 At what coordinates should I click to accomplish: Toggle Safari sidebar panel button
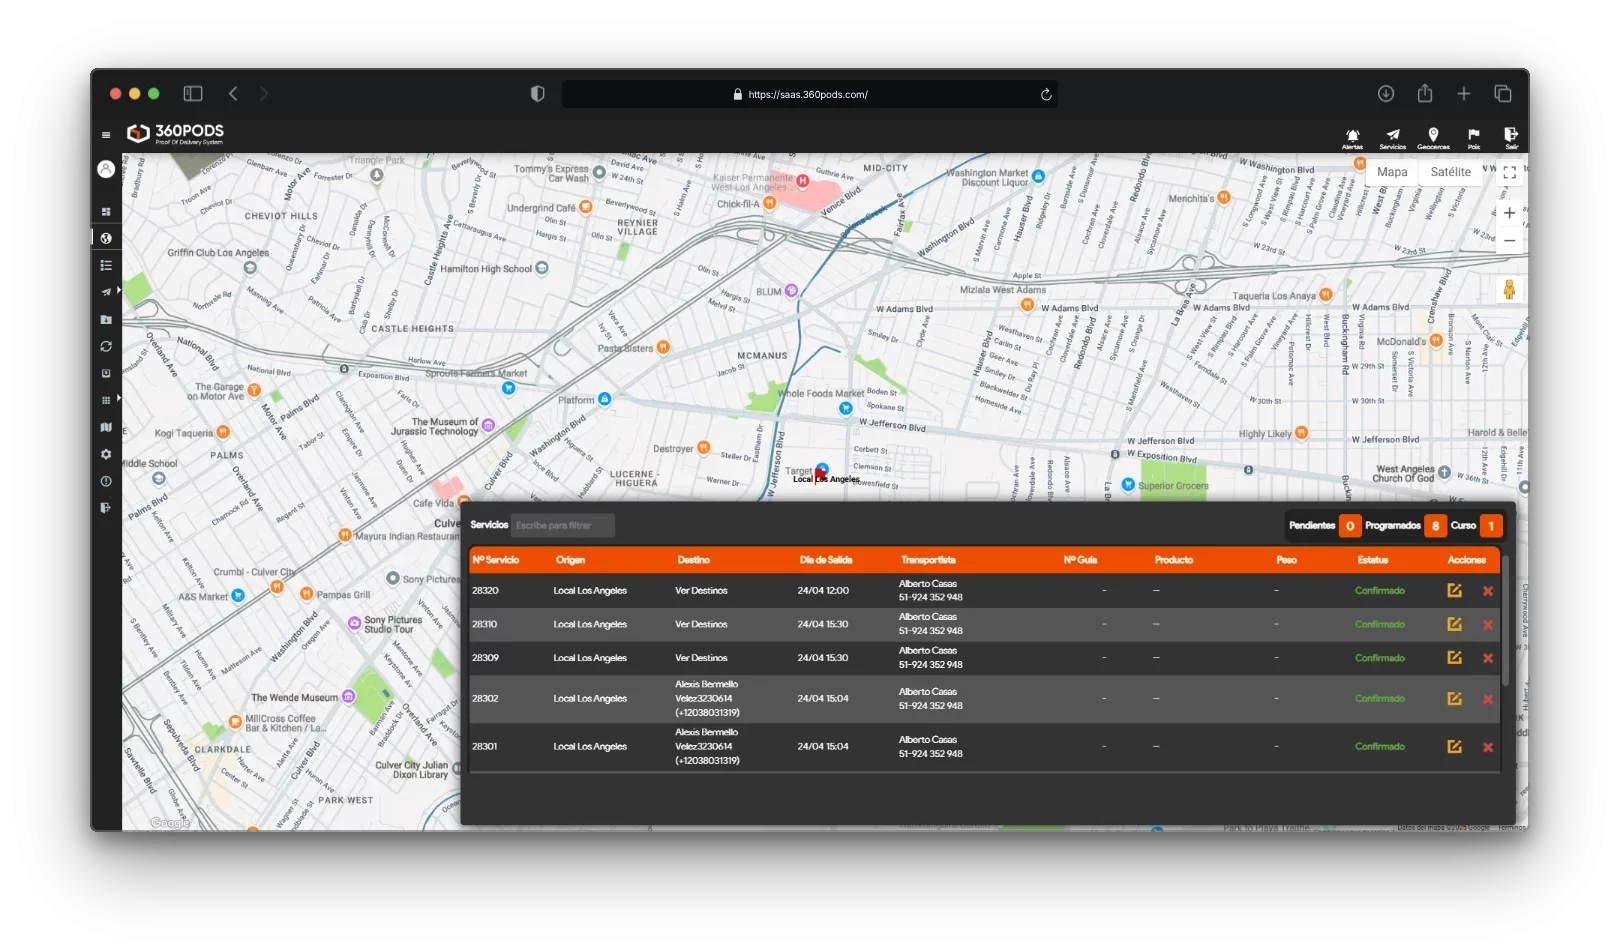193,94
